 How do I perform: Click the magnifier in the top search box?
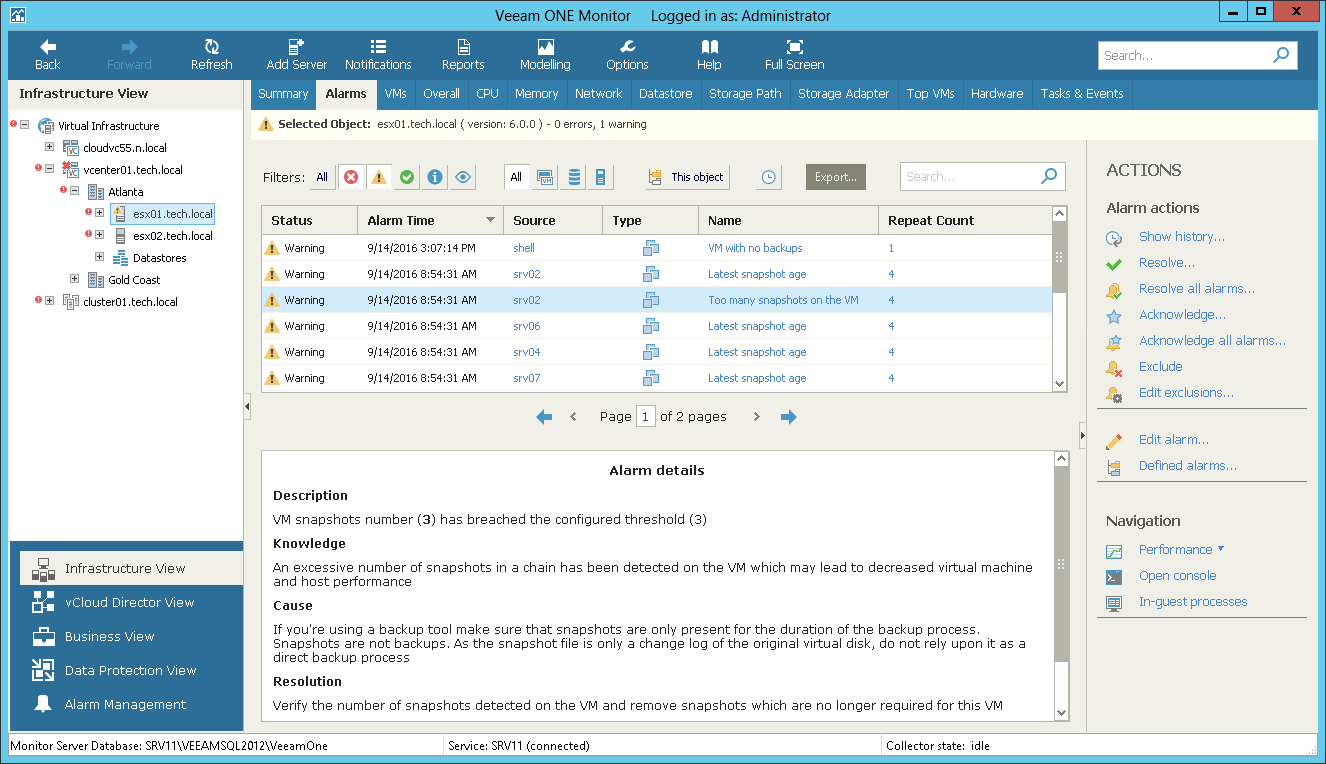coord(1281,55)
